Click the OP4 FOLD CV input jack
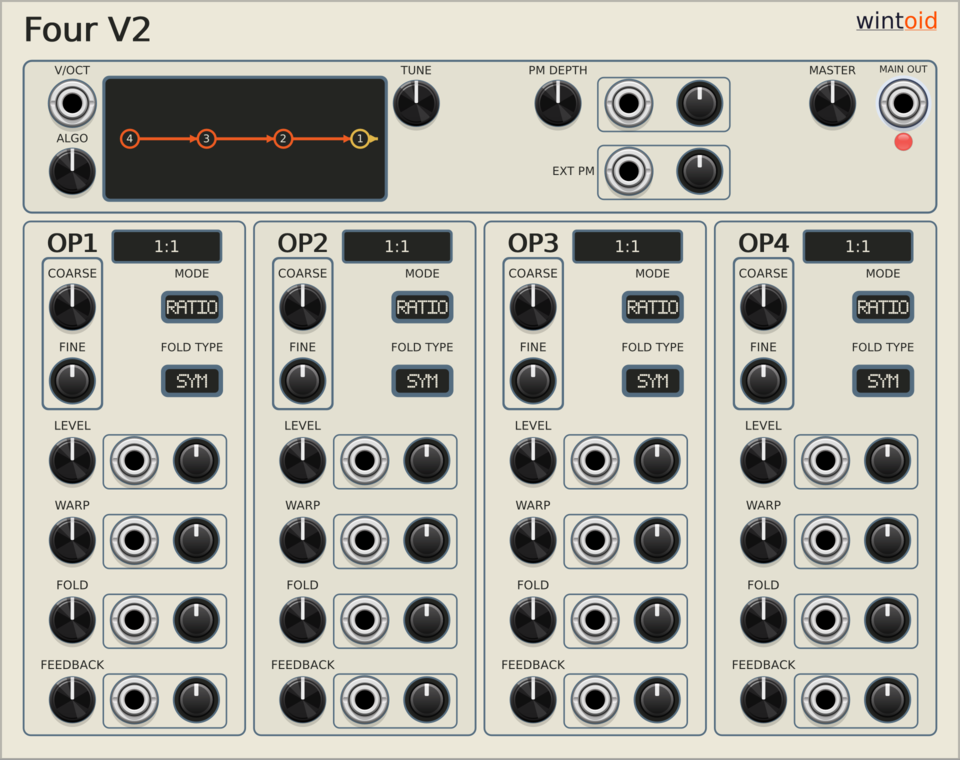The width and height of the screenshot is (960, 760). click(825, 620)
